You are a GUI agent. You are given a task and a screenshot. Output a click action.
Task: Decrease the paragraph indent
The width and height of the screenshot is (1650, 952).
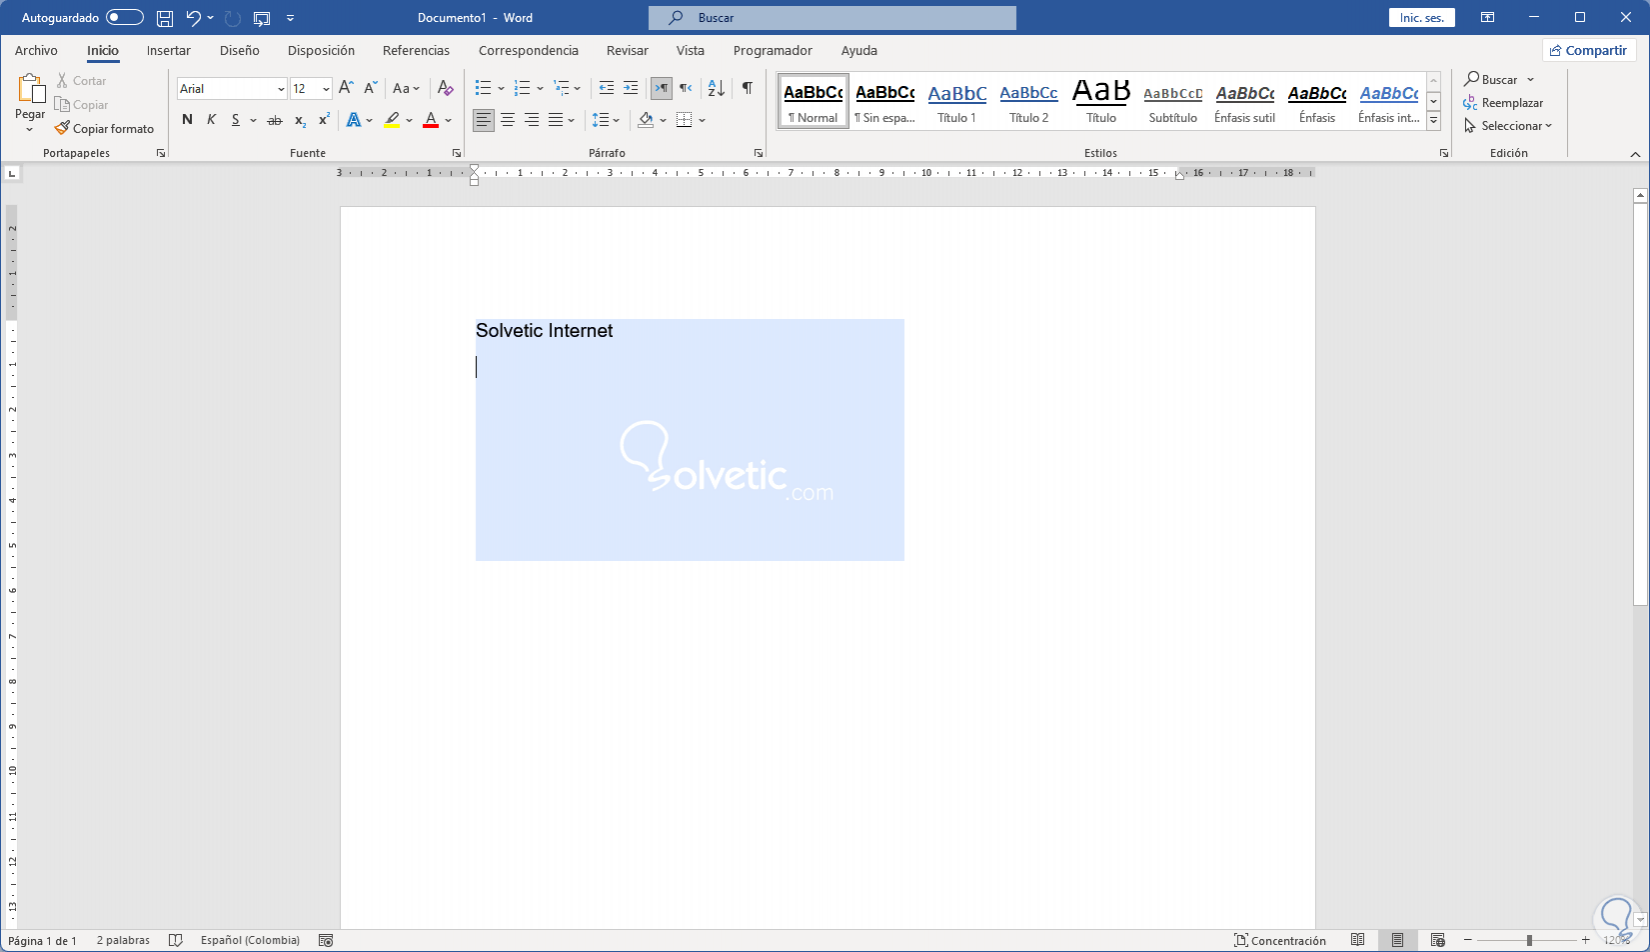606,89
